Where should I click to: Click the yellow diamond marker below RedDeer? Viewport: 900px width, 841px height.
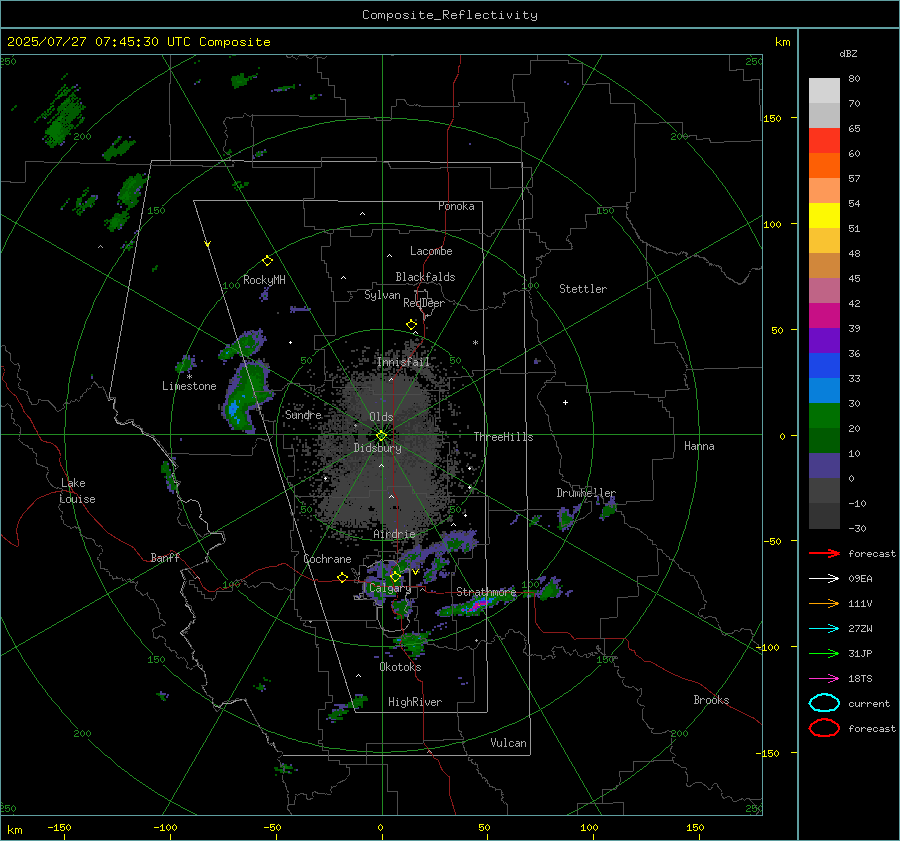[x=411, y=325]
